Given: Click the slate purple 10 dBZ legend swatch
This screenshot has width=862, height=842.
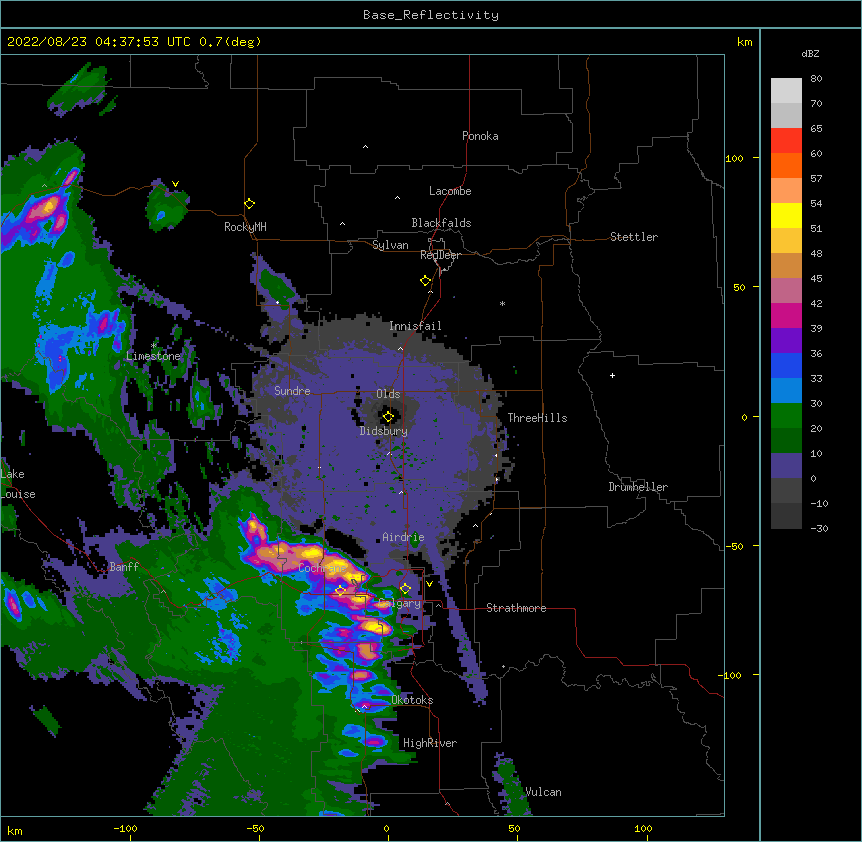Looking at the screenshot, I should [786, 466].
